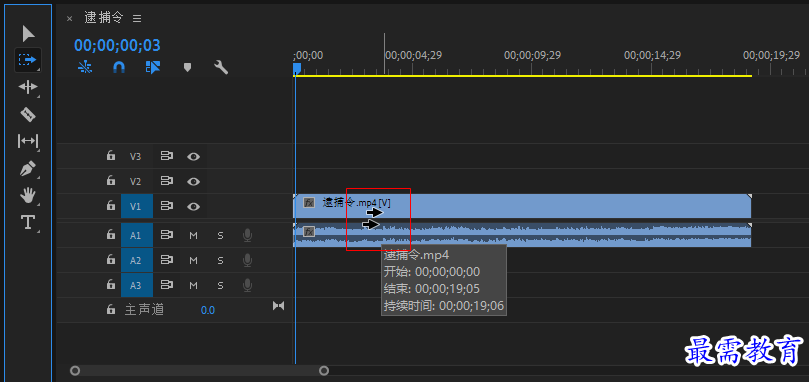
Task: Click right zoom scrollbar handle
Action: 323,370
